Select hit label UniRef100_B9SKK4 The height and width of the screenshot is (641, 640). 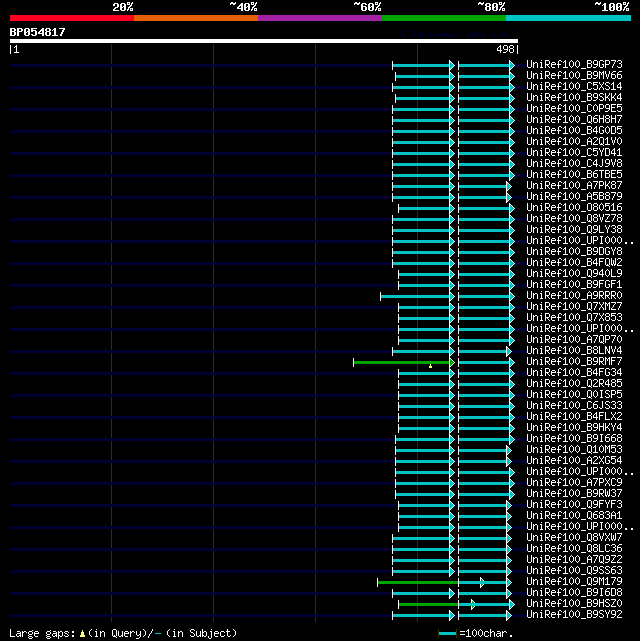(574, 98)
